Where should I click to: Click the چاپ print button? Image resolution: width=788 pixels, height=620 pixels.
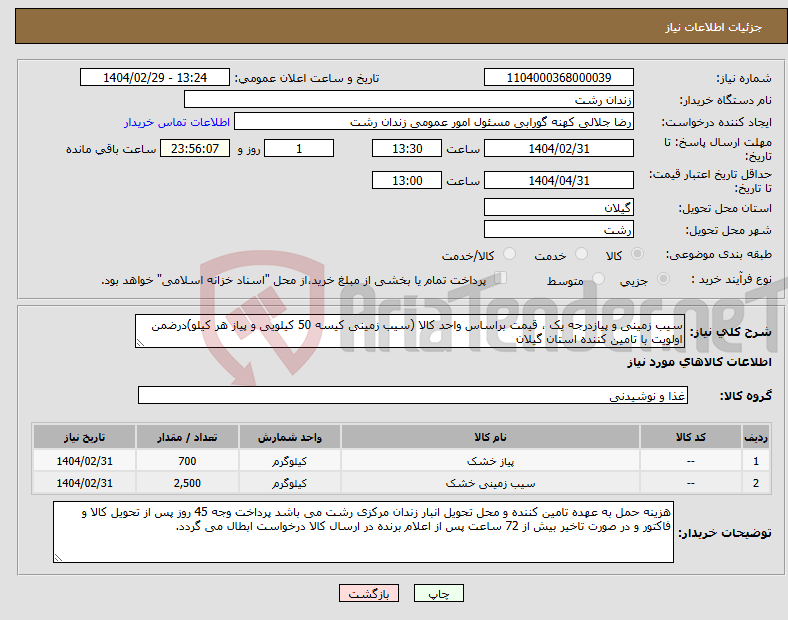point(439,593)
